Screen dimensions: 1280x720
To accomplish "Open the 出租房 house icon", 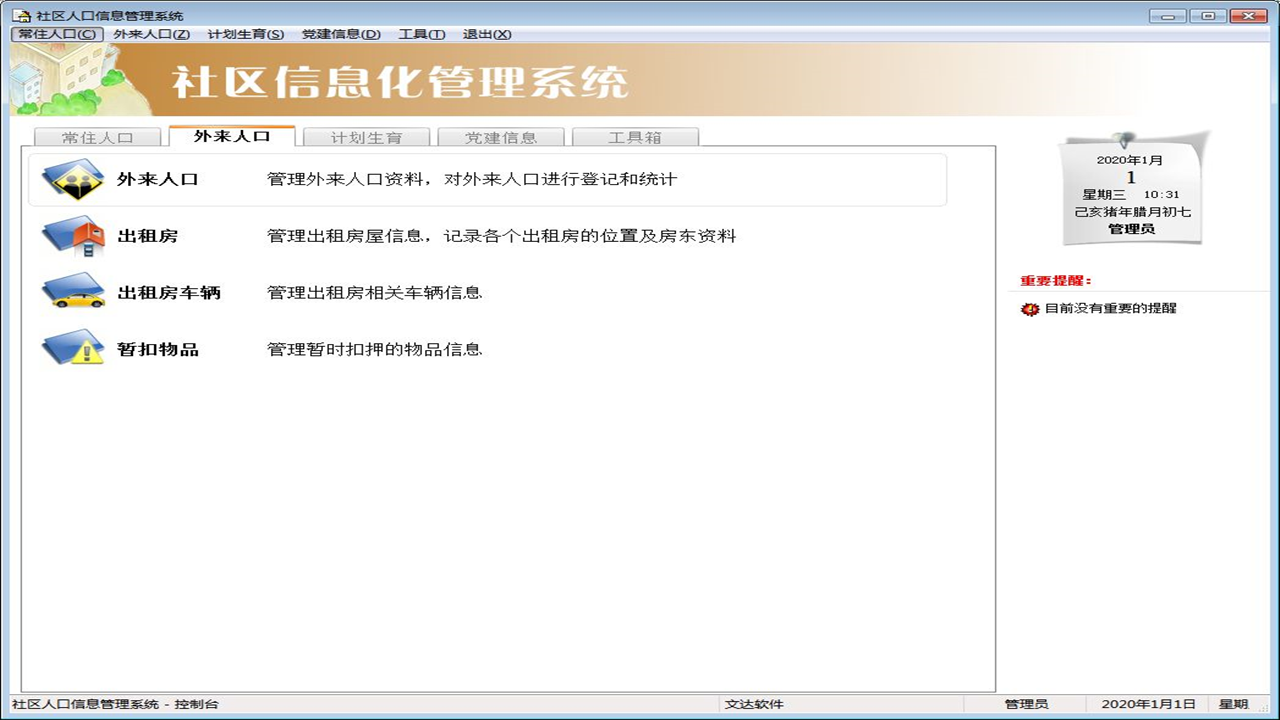I will [x=72, y=238].
